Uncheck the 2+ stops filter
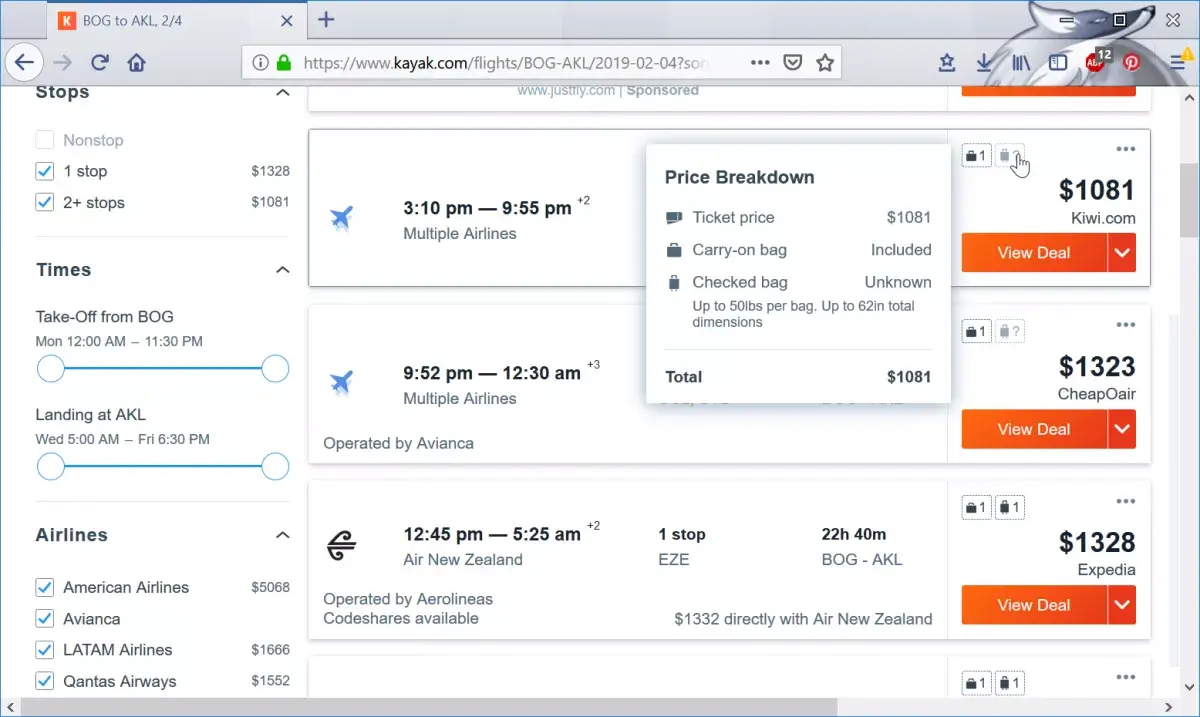The image size is (1200, 717). (x=44, y=202)
